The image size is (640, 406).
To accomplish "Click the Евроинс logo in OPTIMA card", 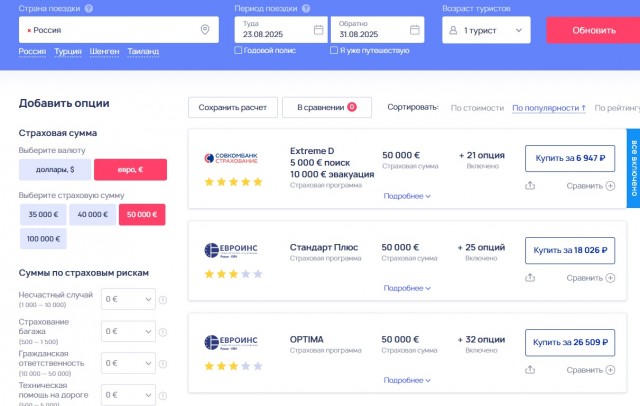I will pyautogui.click(x=231, y=342).
